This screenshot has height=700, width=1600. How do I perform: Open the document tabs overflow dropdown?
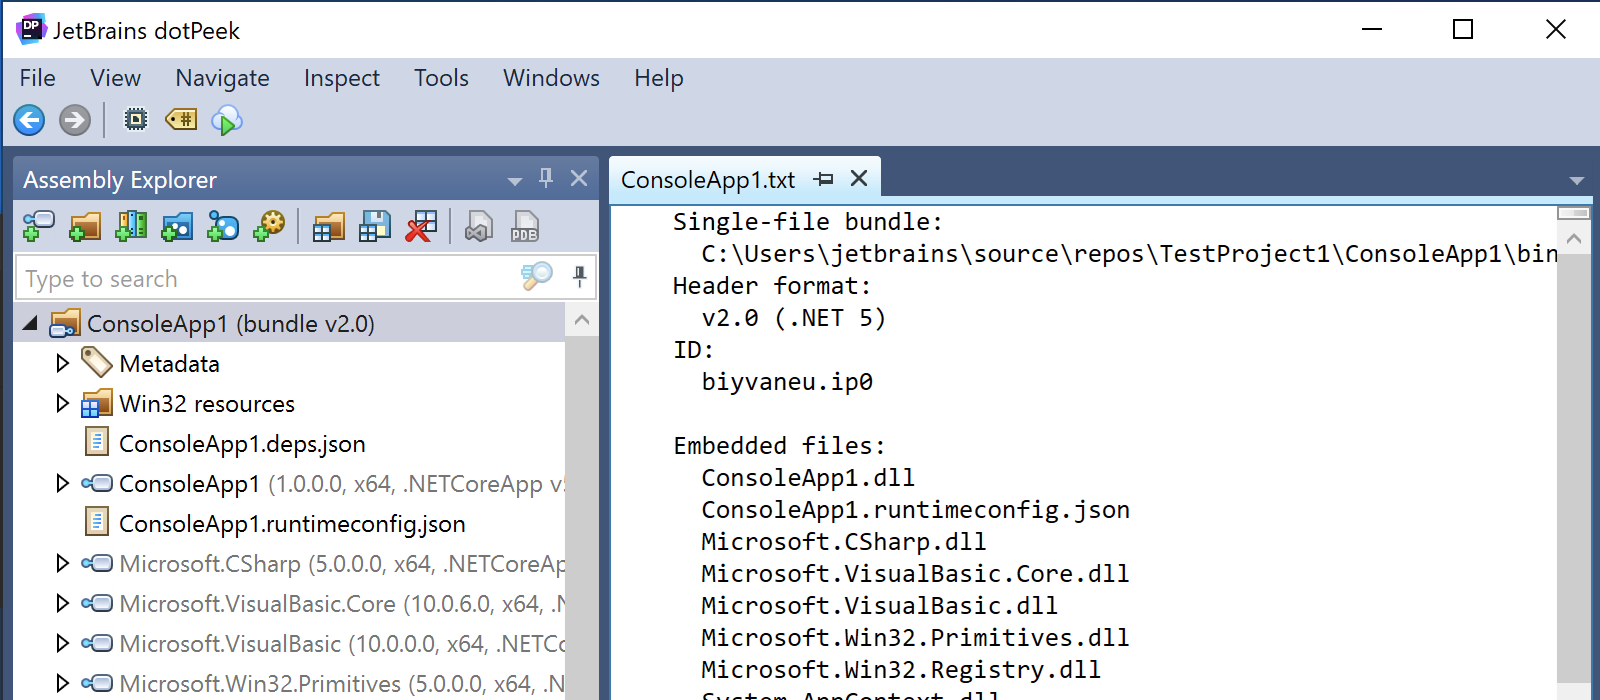pos(1577,181)
